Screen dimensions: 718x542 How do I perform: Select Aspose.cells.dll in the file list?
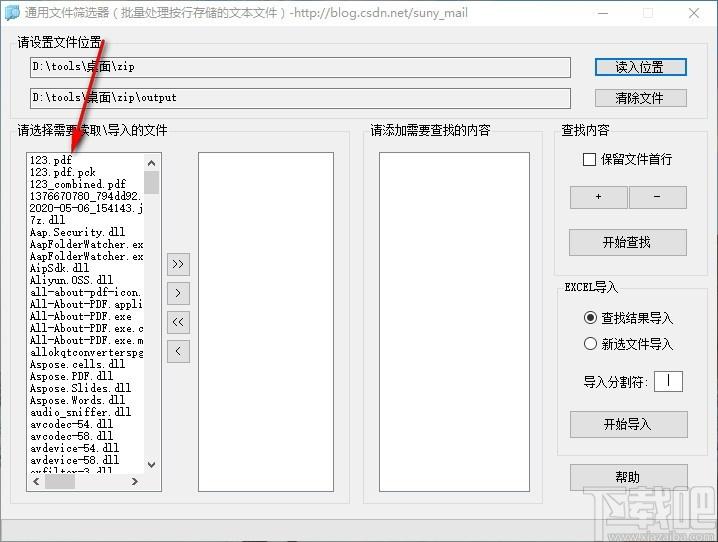(77, 364)
